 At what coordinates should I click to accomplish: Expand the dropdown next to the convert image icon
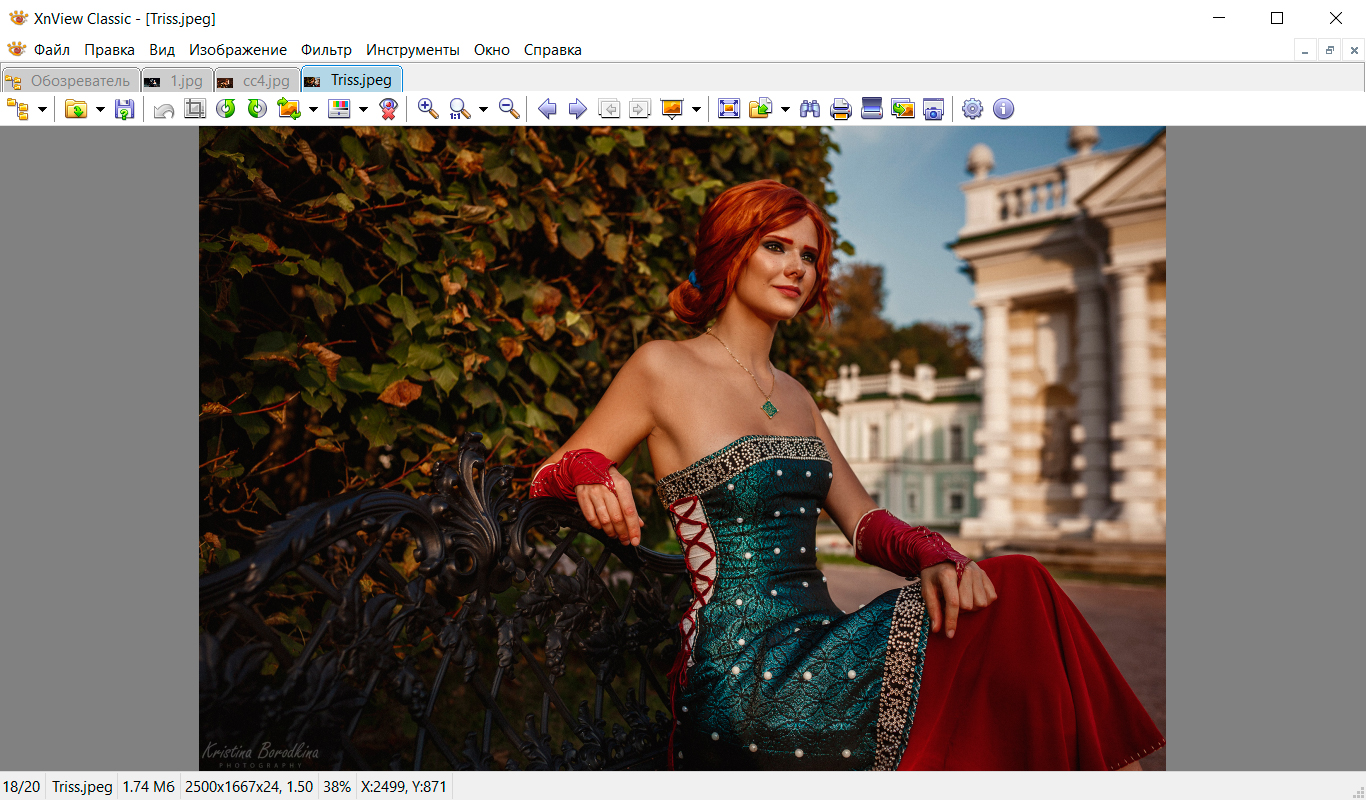pyautogui.click(x=313, y=109)
